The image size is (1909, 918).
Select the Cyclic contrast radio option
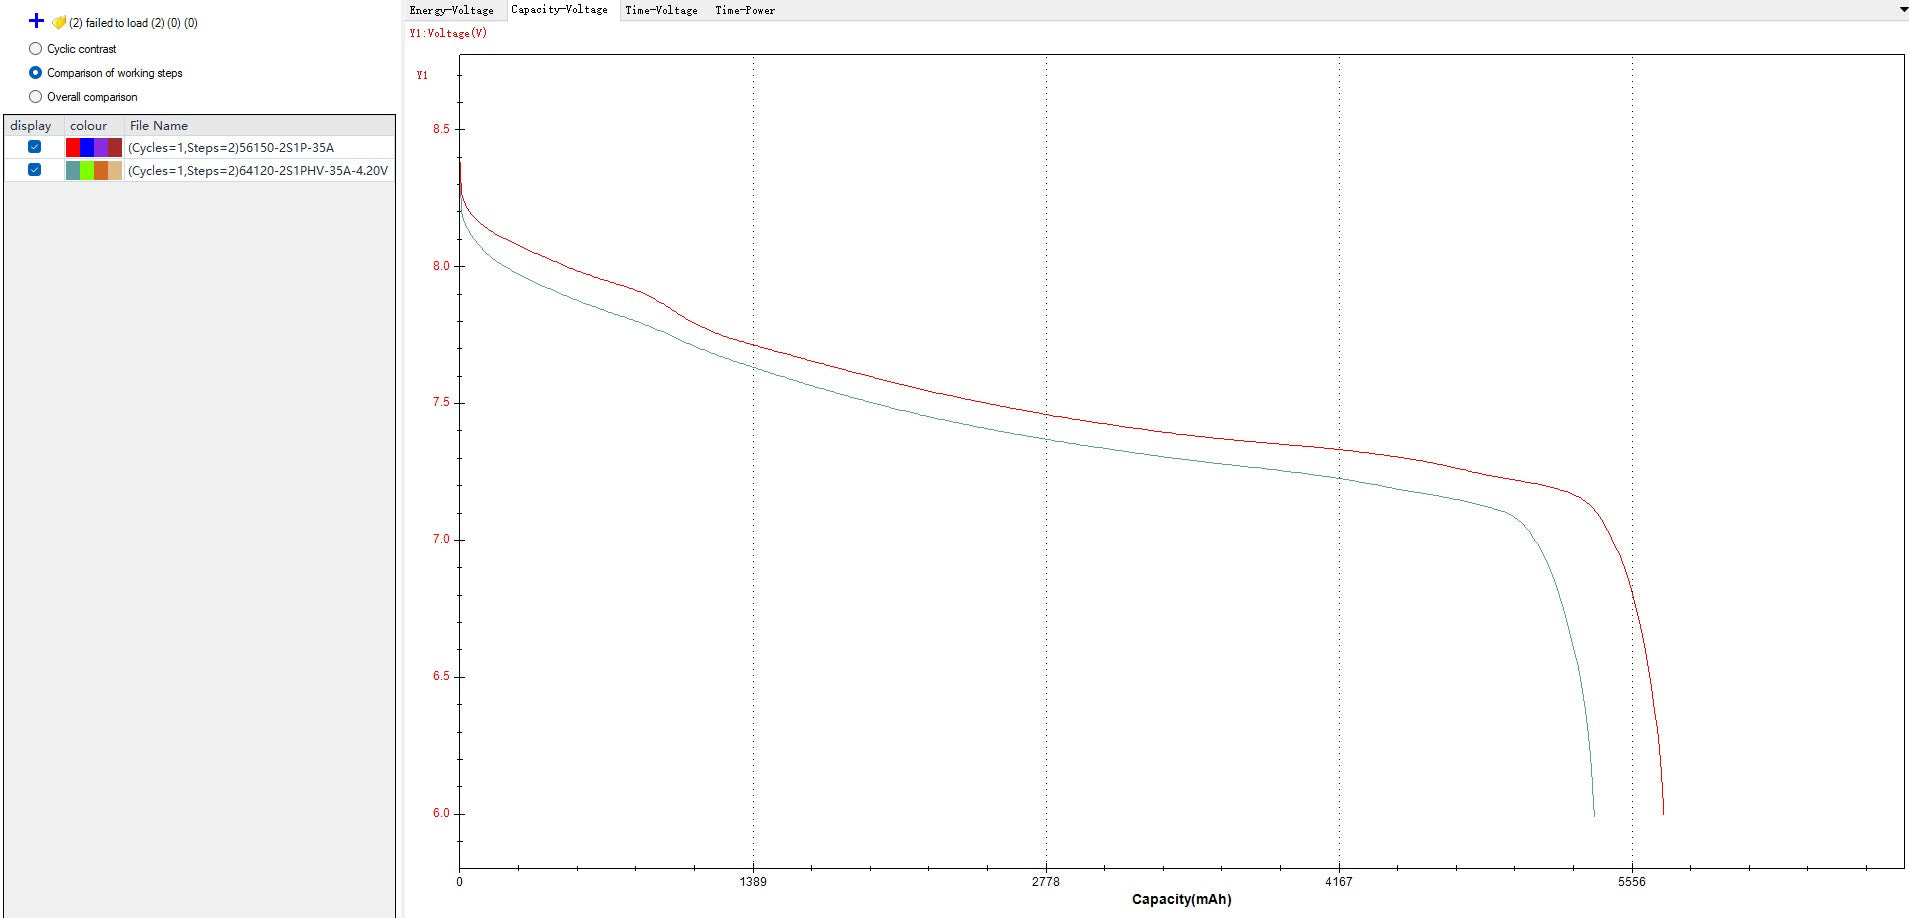click(x=36, y=49)
